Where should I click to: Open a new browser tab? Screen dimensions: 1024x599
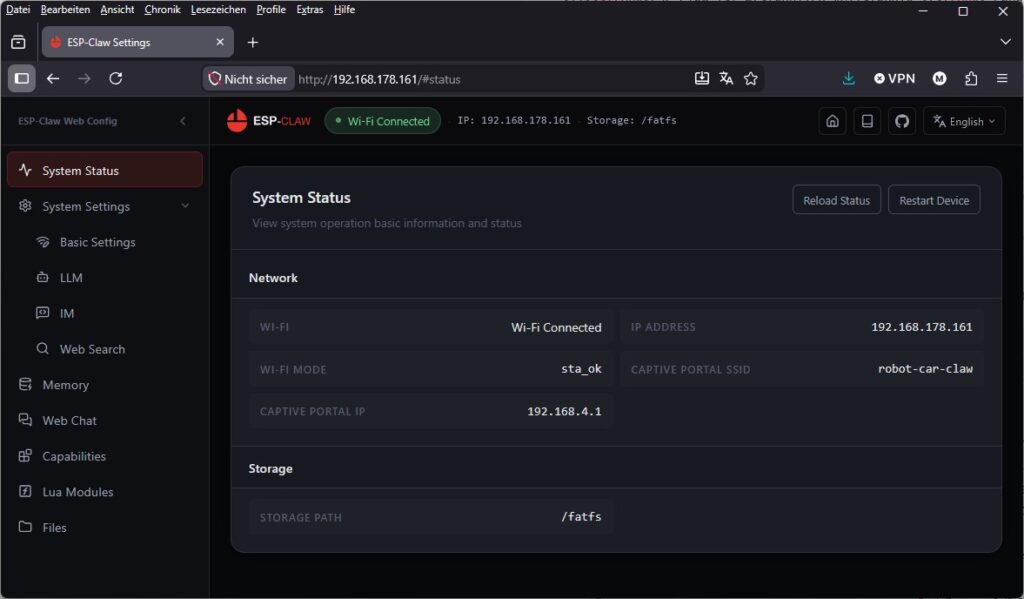tap(253, 42)
